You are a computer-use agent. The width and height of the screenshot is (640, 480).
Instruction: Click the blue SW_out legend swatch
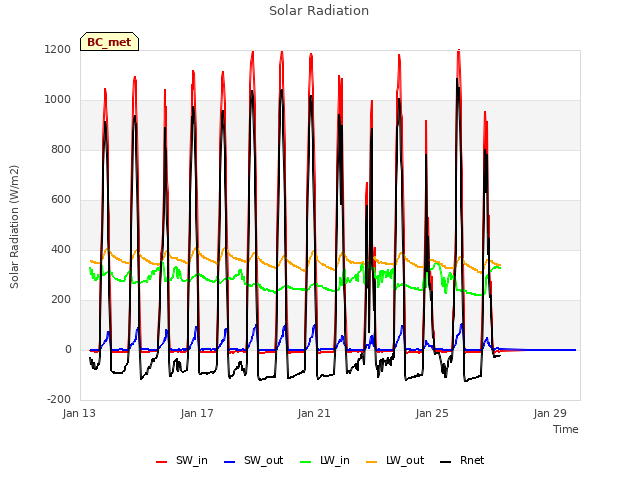230,462
